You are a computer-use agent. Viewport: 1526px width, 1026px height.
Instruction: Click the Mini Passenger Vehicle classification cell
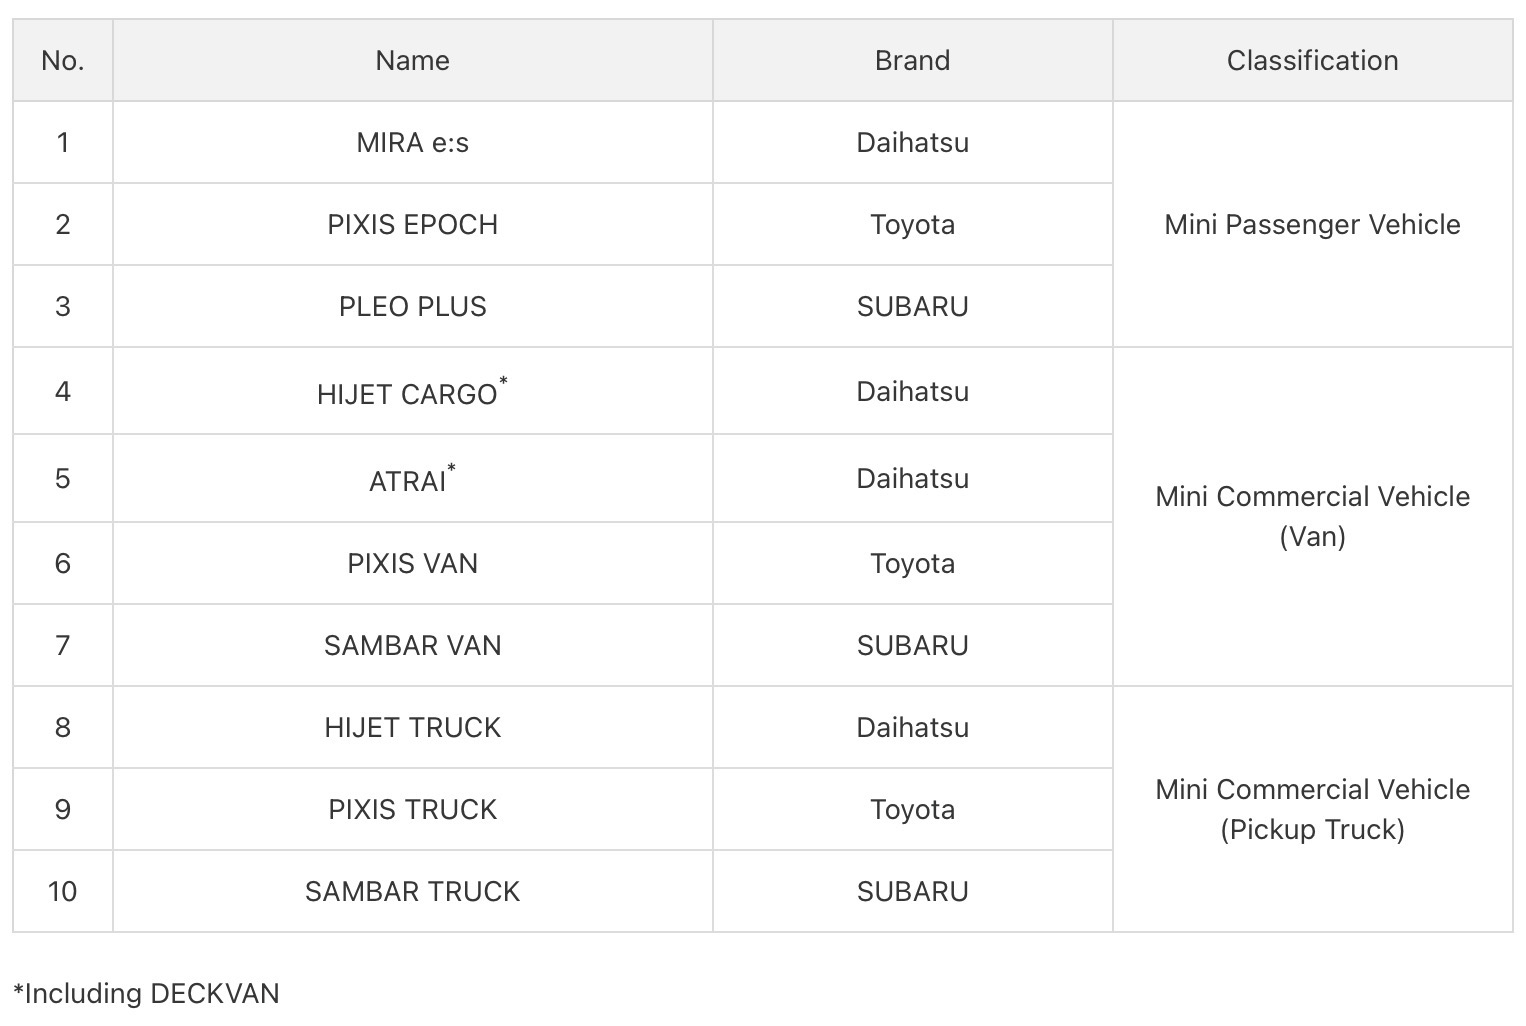(1312, 224)
